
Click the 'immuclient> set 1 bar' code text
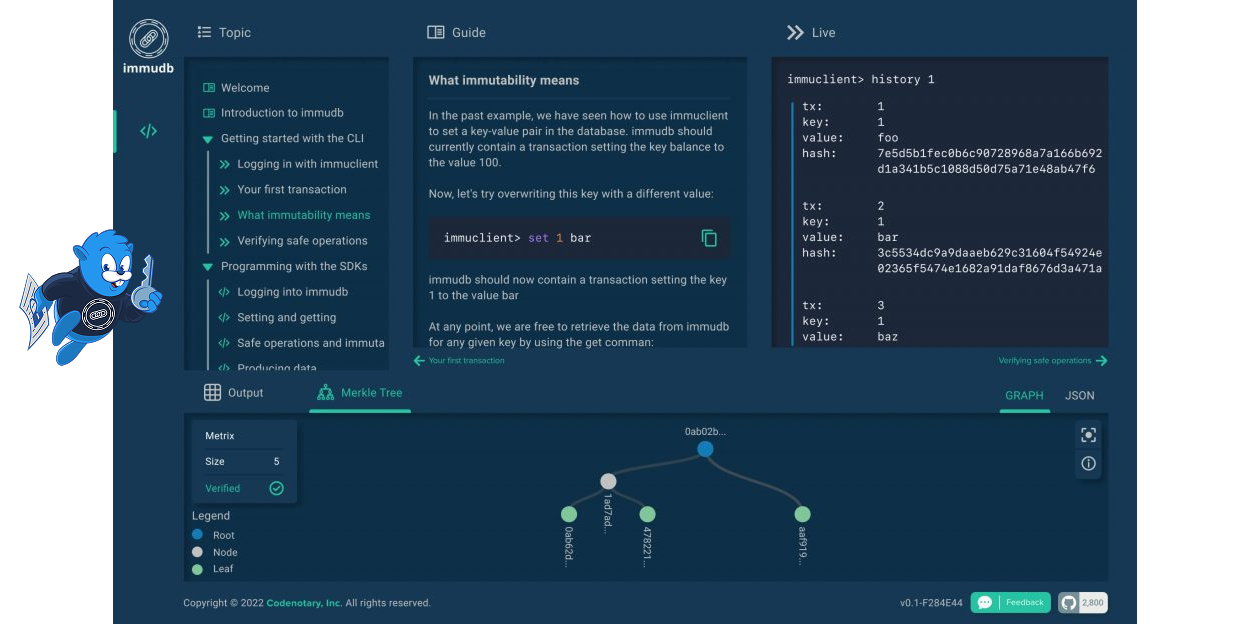click(517, 238)
